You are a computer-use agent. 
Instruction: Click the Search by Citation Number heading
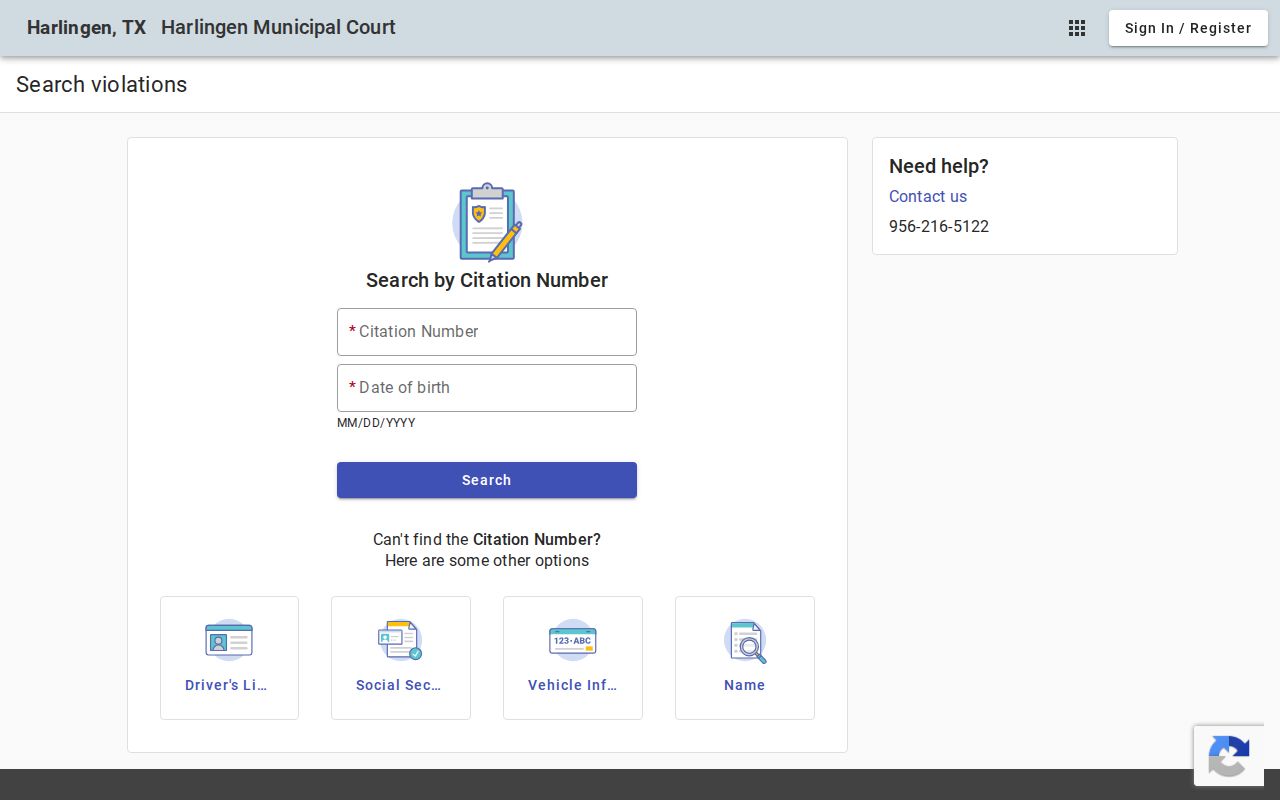point(487,280)
